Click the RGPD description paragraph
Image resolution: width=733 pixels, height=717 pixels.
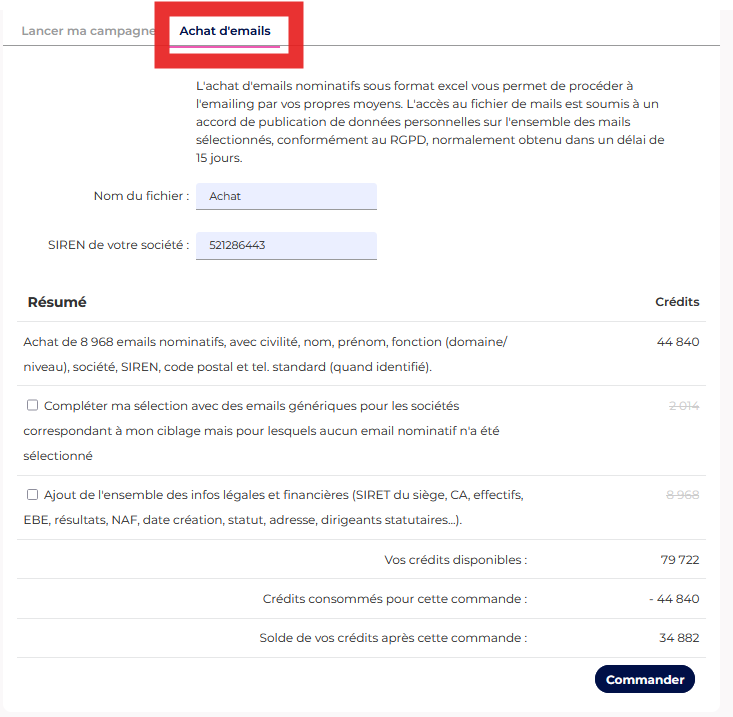(430, 122)
